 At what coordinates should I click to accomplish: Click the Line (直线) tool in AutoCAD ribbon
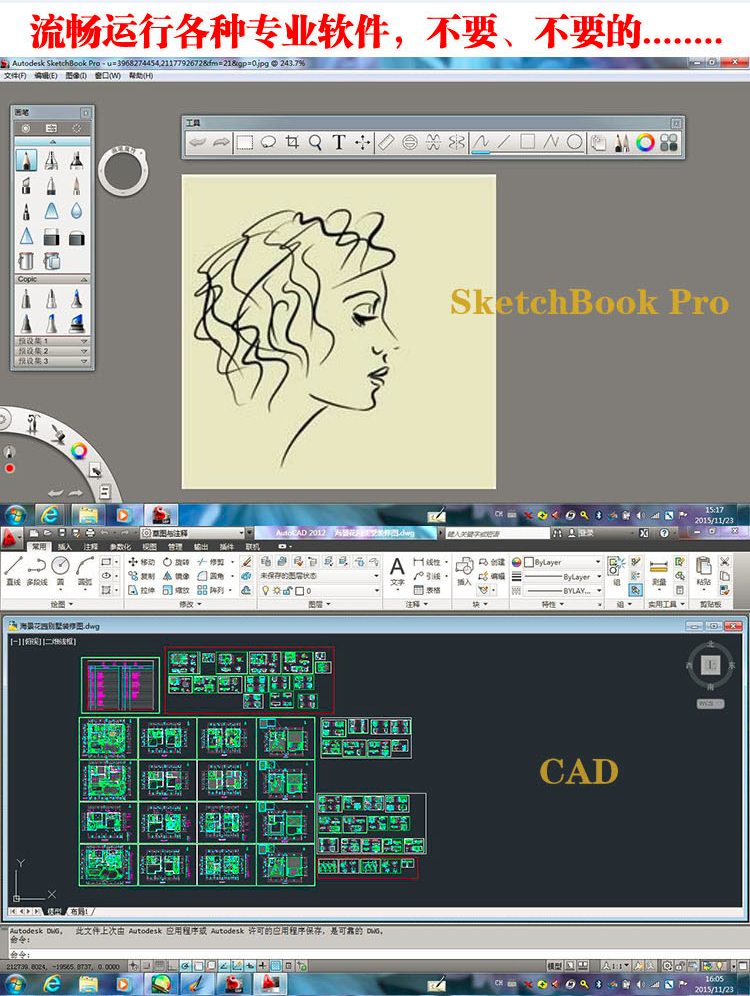[x=13, y=570]
